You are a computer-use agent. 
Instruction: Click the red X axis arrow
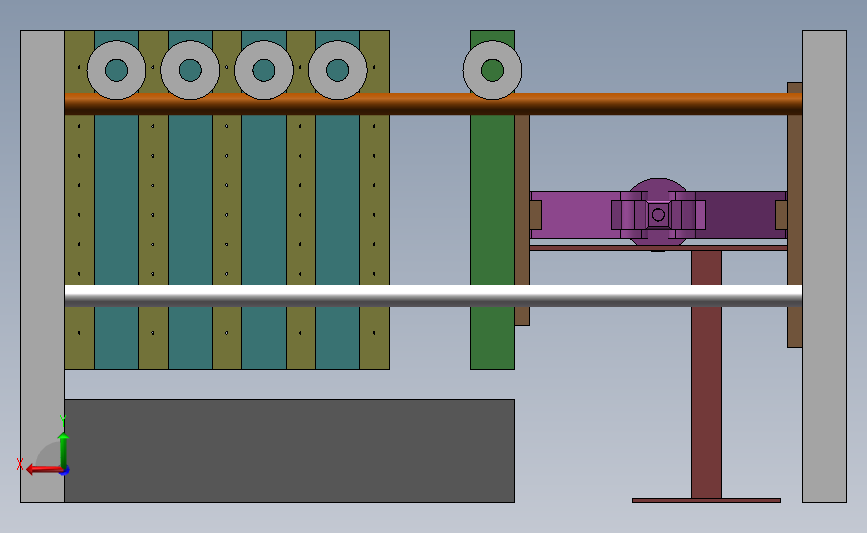(44, 469)
